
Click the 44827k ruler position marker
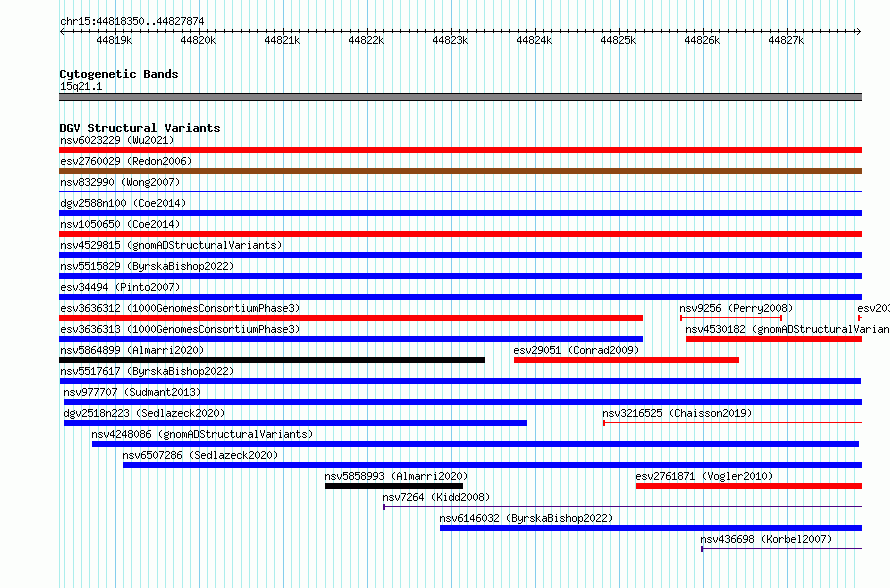[786, 40]
